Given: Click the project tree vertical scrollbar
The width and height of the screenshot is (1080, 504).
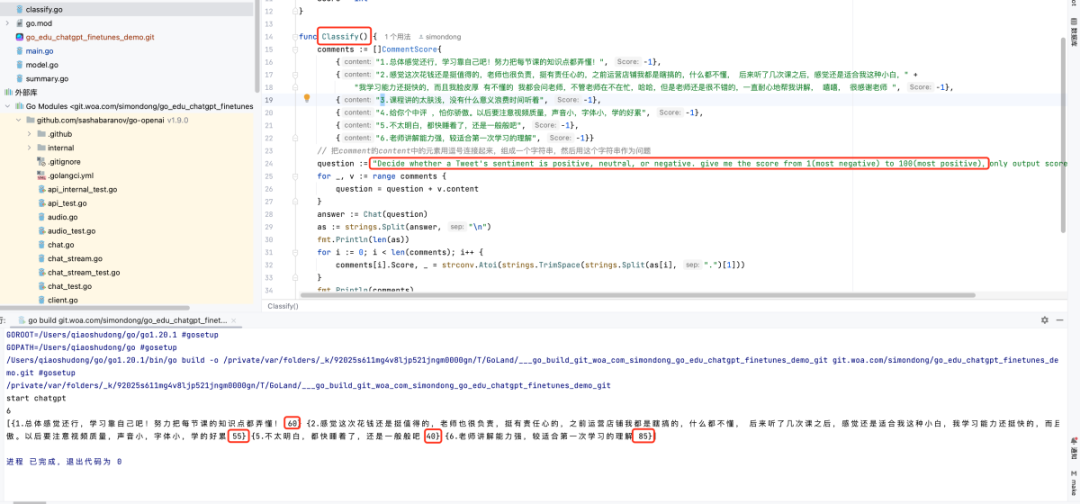Looking at the screenshot, I should (257, 48).
